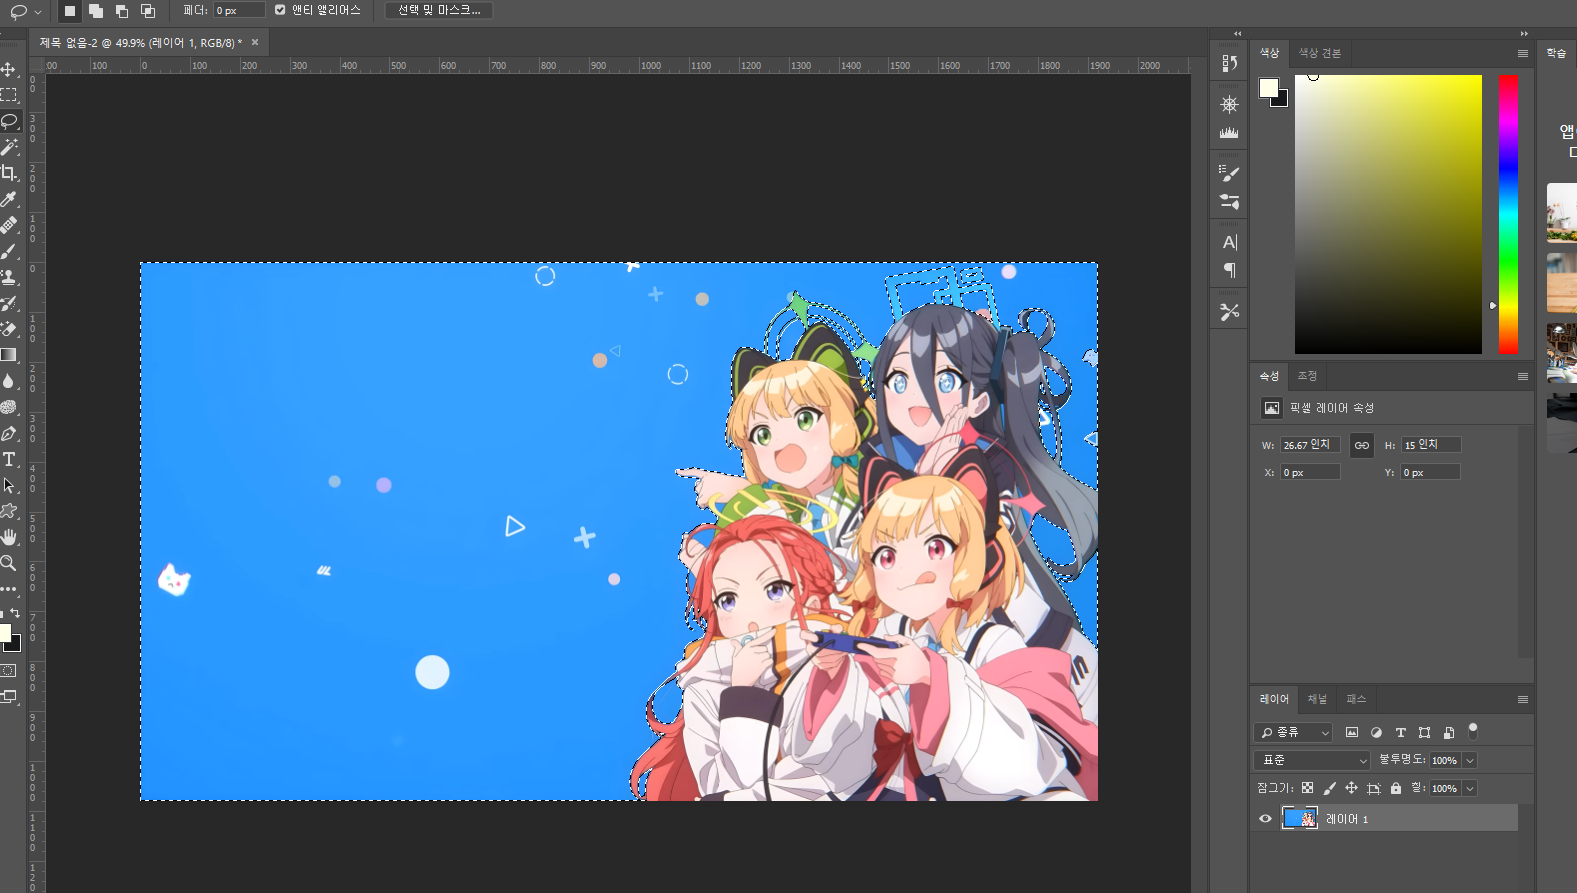Select the Magic Wand tool

click(x=9, y=147)
